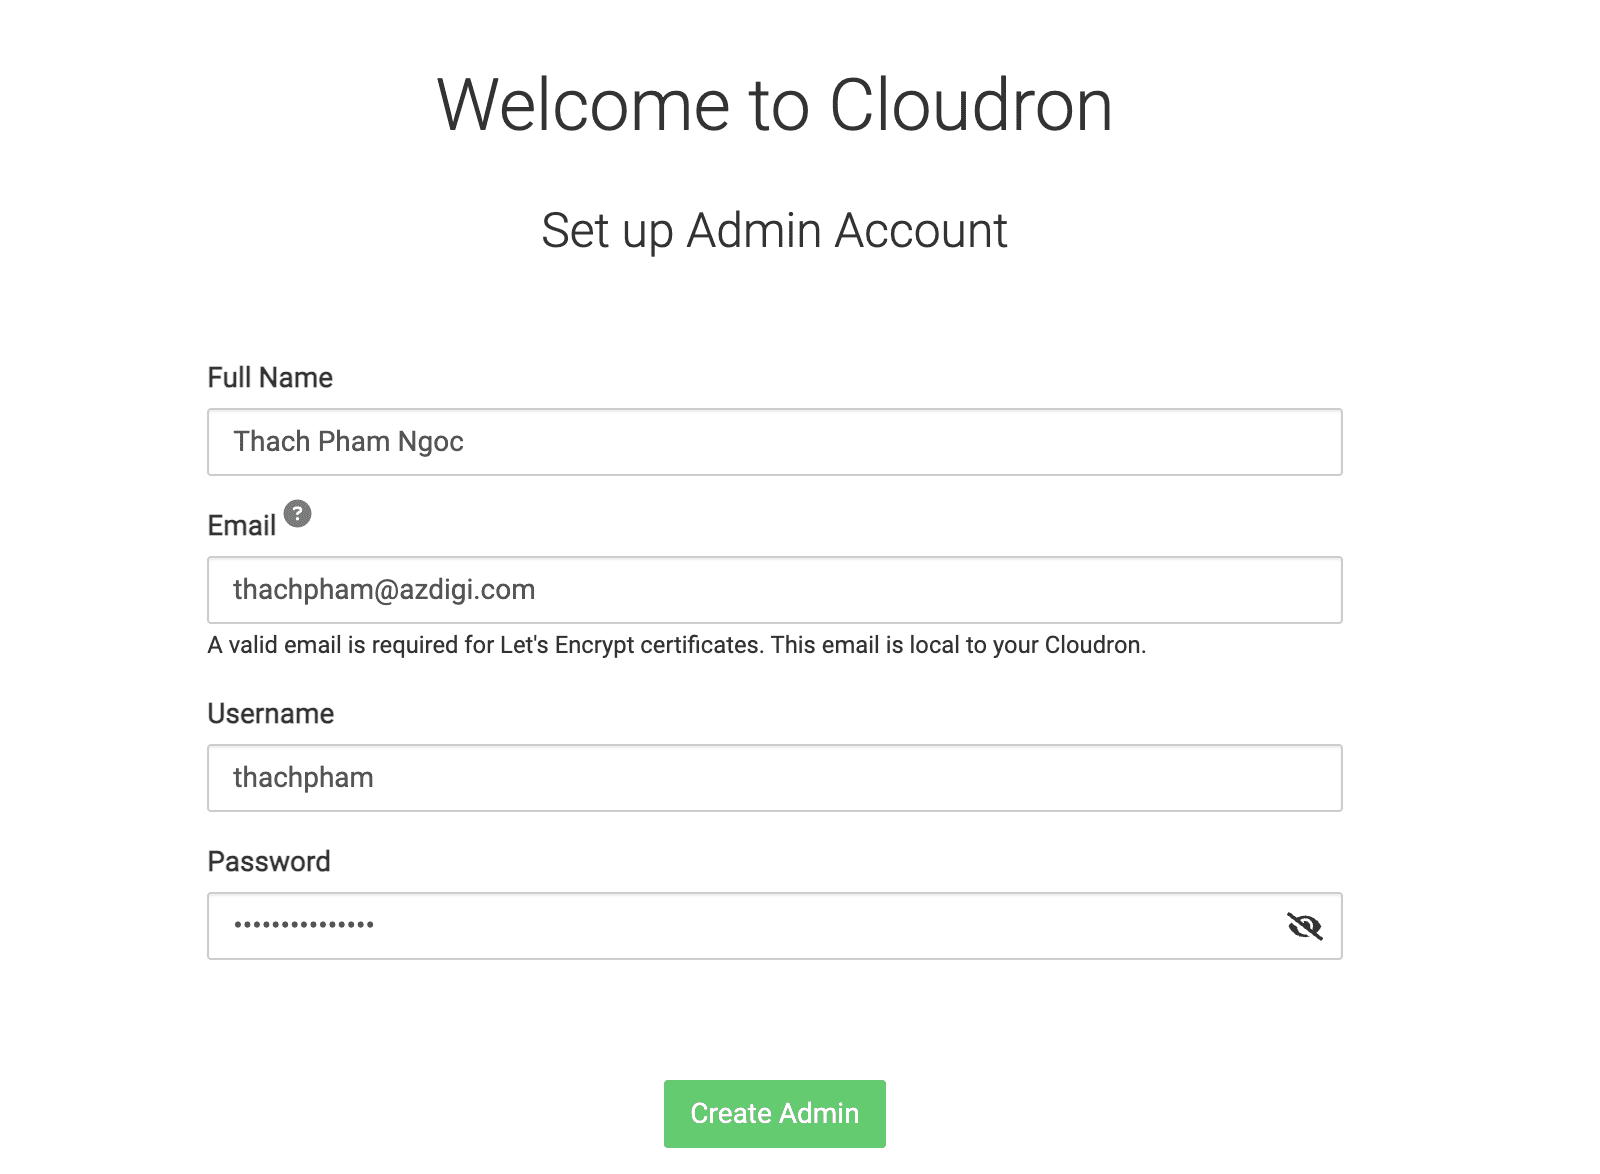This screenshot has height=1174, width=1600.
Task: Click the Password label text
Action: (x=269, y=862)
